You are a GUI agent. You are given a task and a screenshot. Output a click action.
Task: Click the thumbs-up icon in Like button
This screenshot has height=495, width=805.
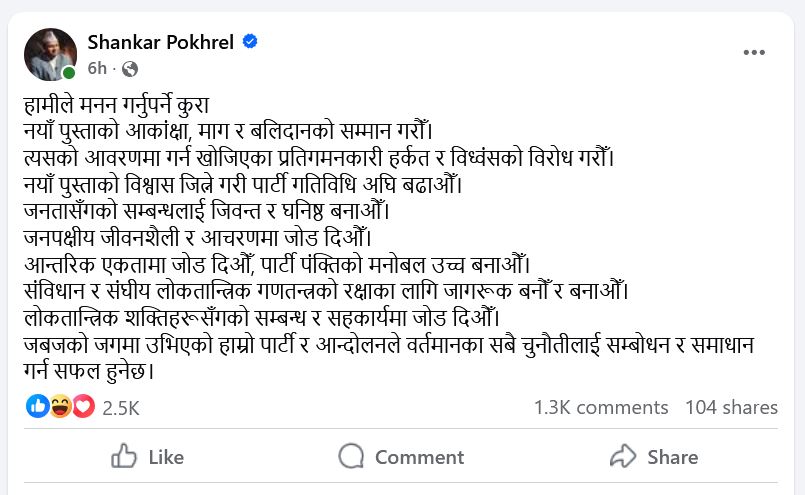tap(124, 457)
